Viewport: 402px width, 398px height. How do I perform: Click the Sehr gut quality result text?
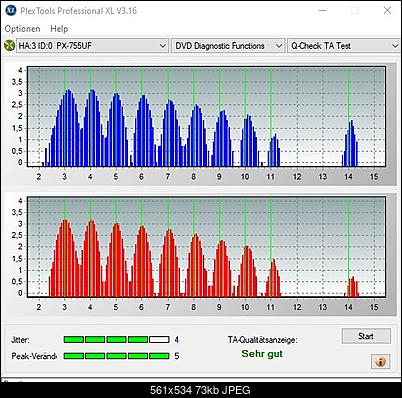click(262, 354)
